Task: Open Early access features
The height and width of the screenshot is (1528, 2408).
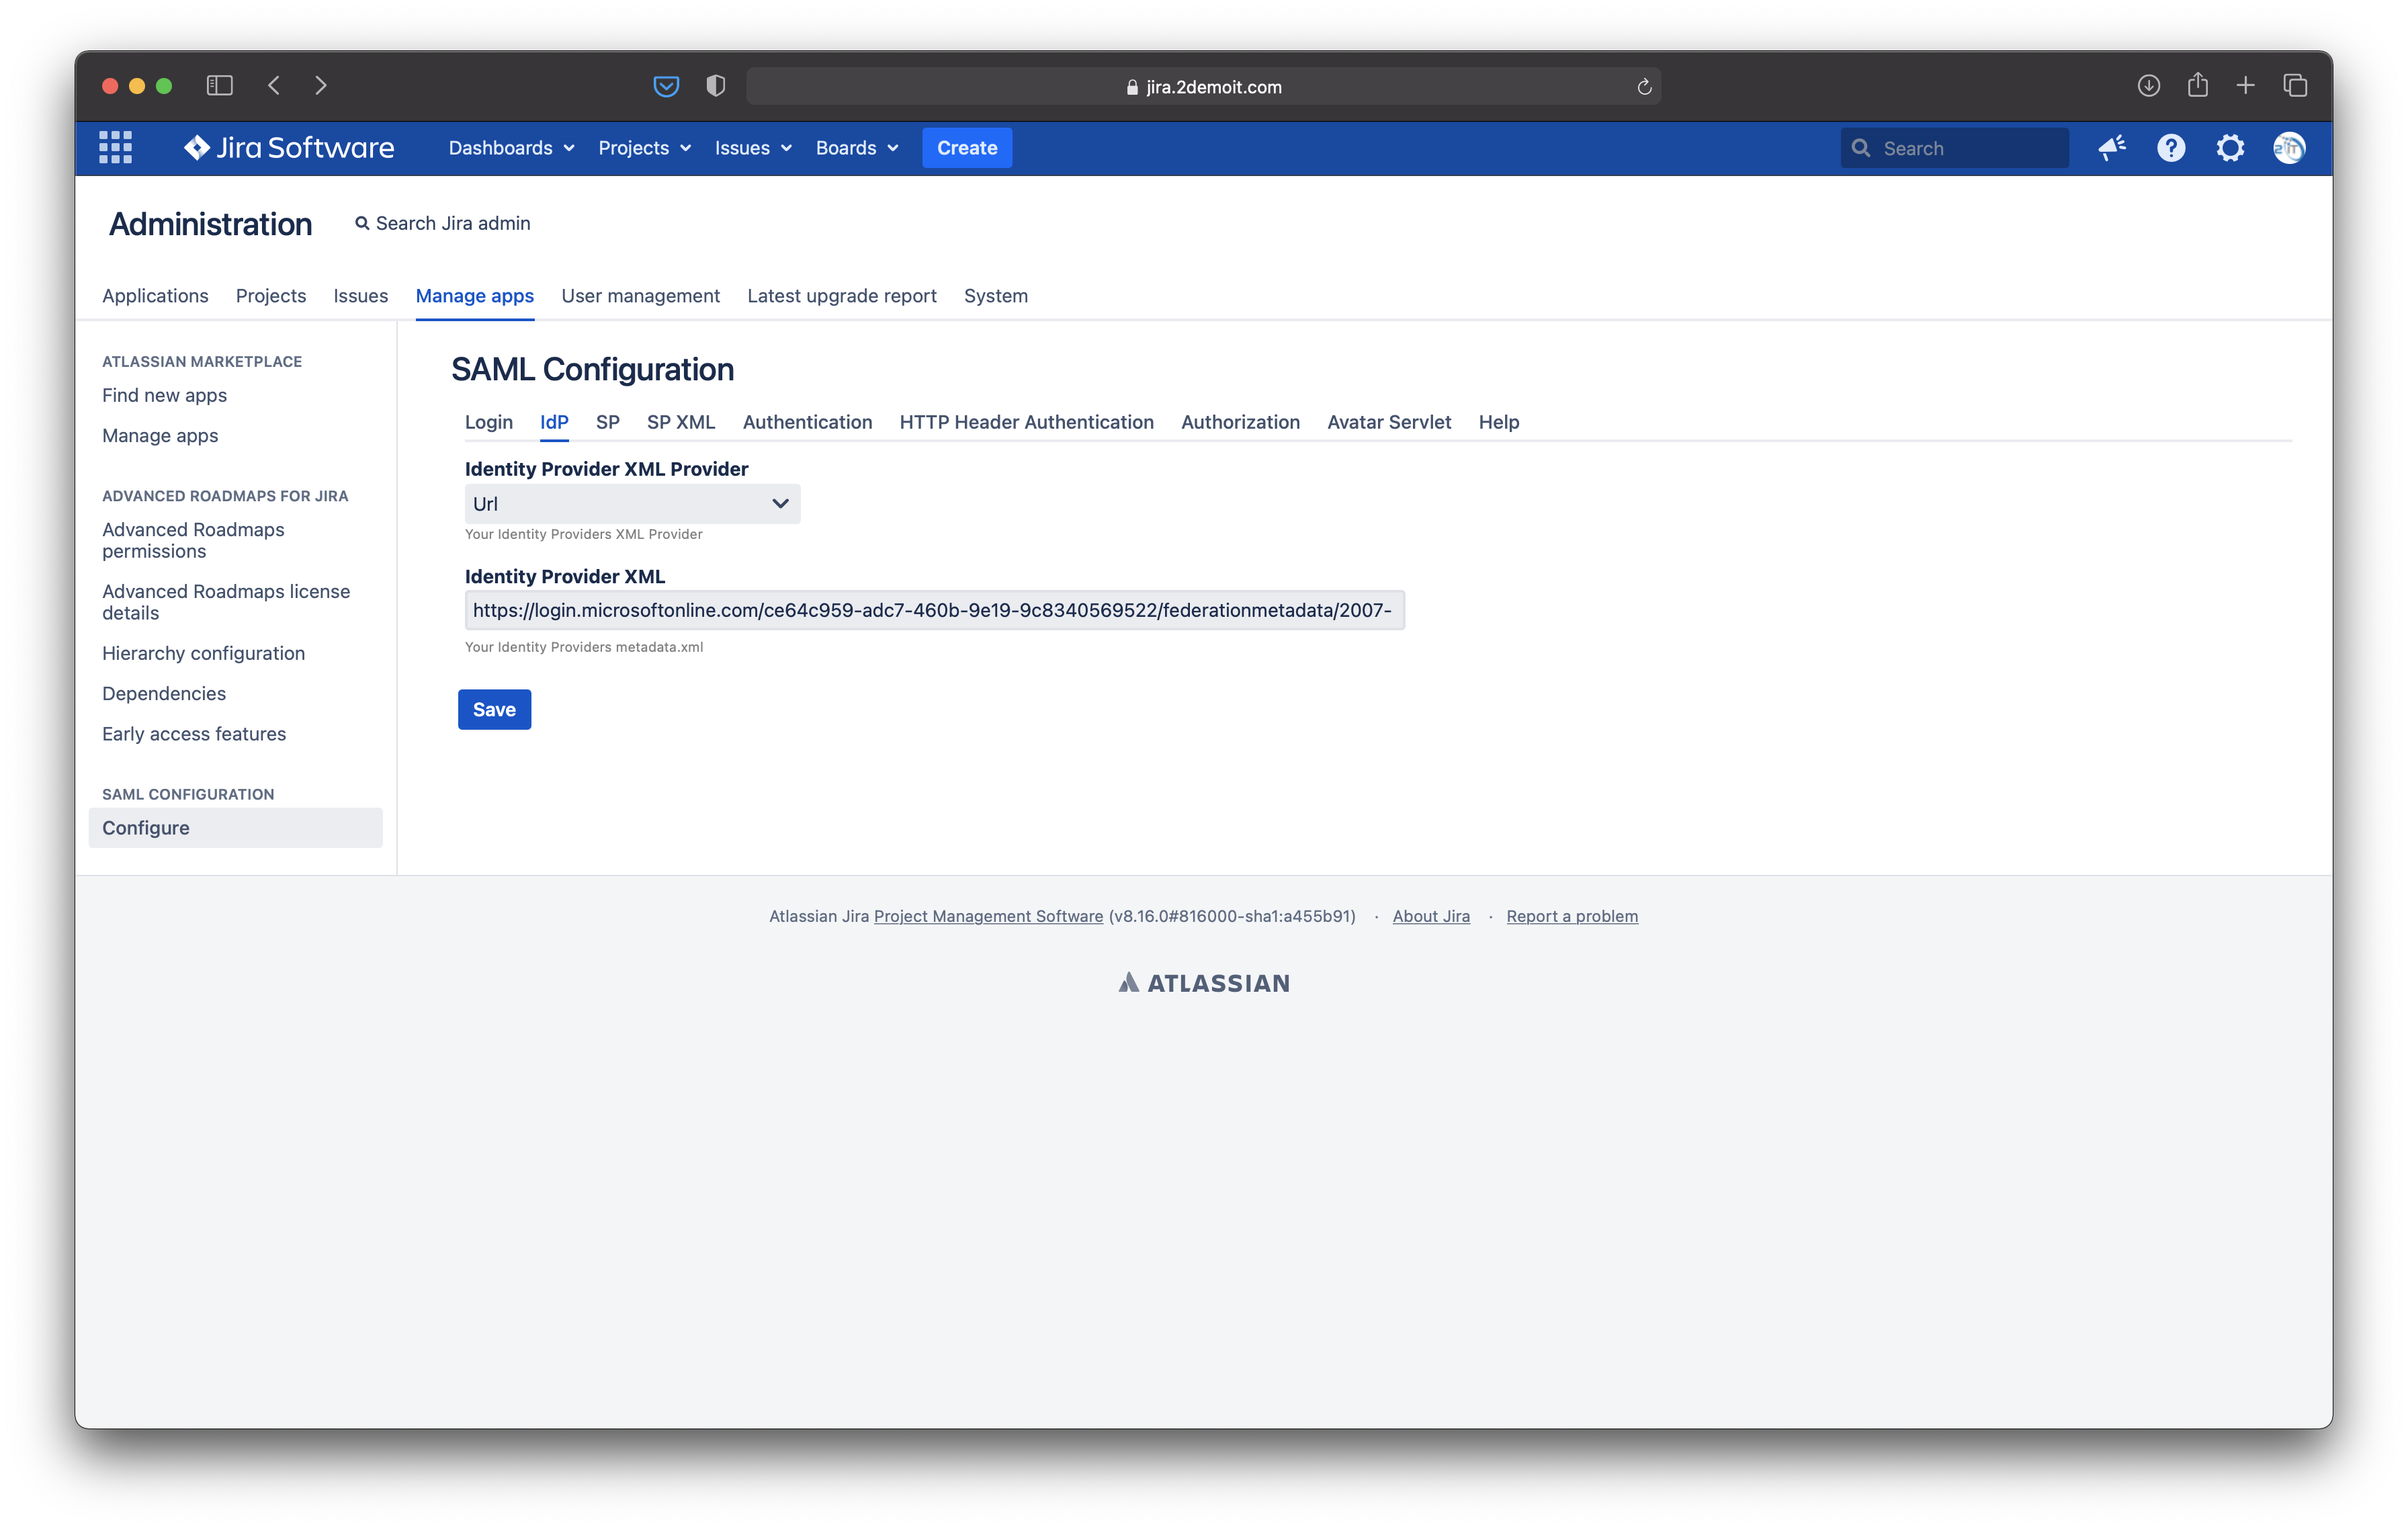Action: [194, 734]
